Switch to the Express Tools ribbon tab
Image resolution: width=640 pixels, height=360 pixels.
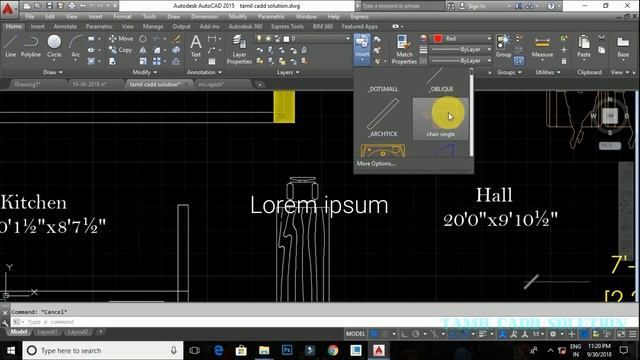pos(287,27)
